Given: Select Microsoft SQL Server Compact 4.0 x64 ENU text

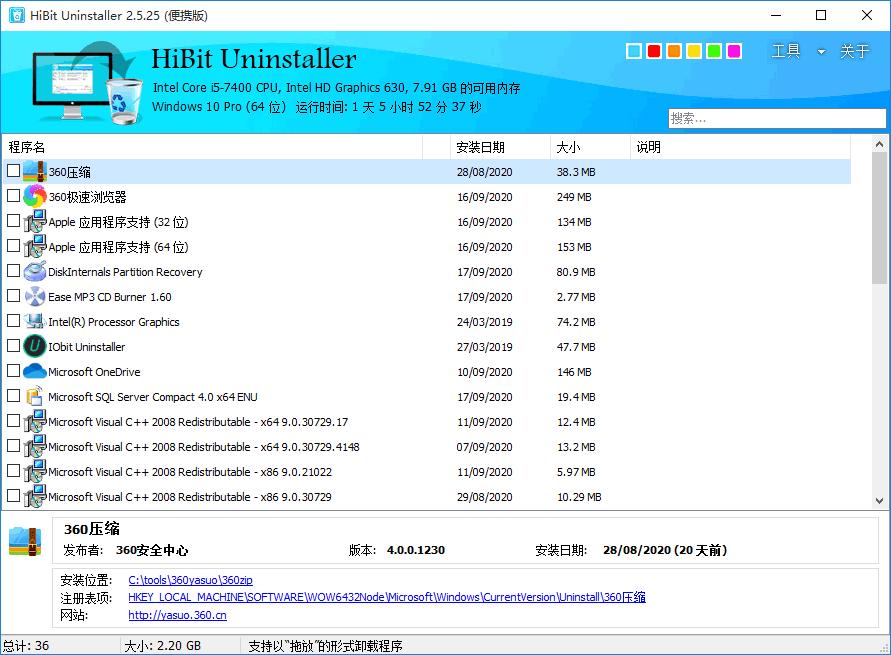Looking at the screenshot, I should (x=153, y=397).
